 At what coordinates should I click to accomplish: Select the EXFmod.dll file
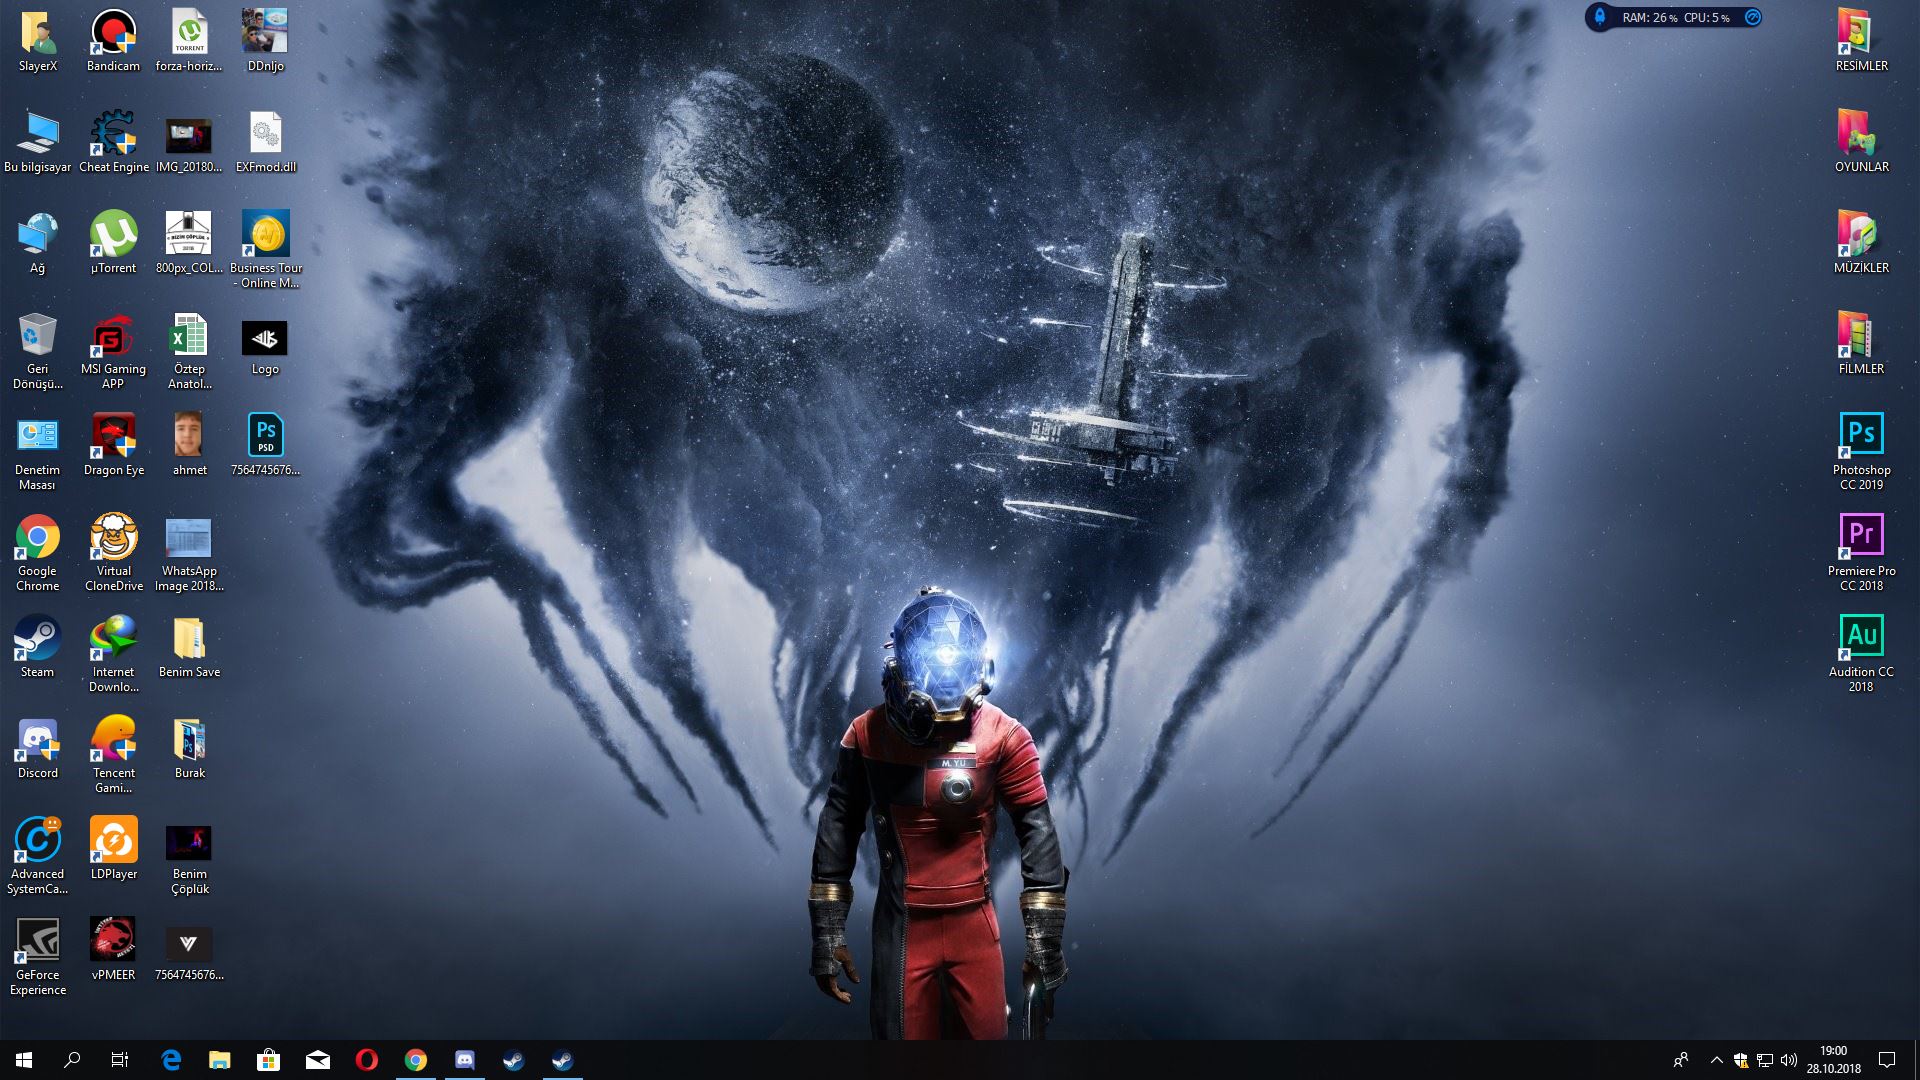265,141
